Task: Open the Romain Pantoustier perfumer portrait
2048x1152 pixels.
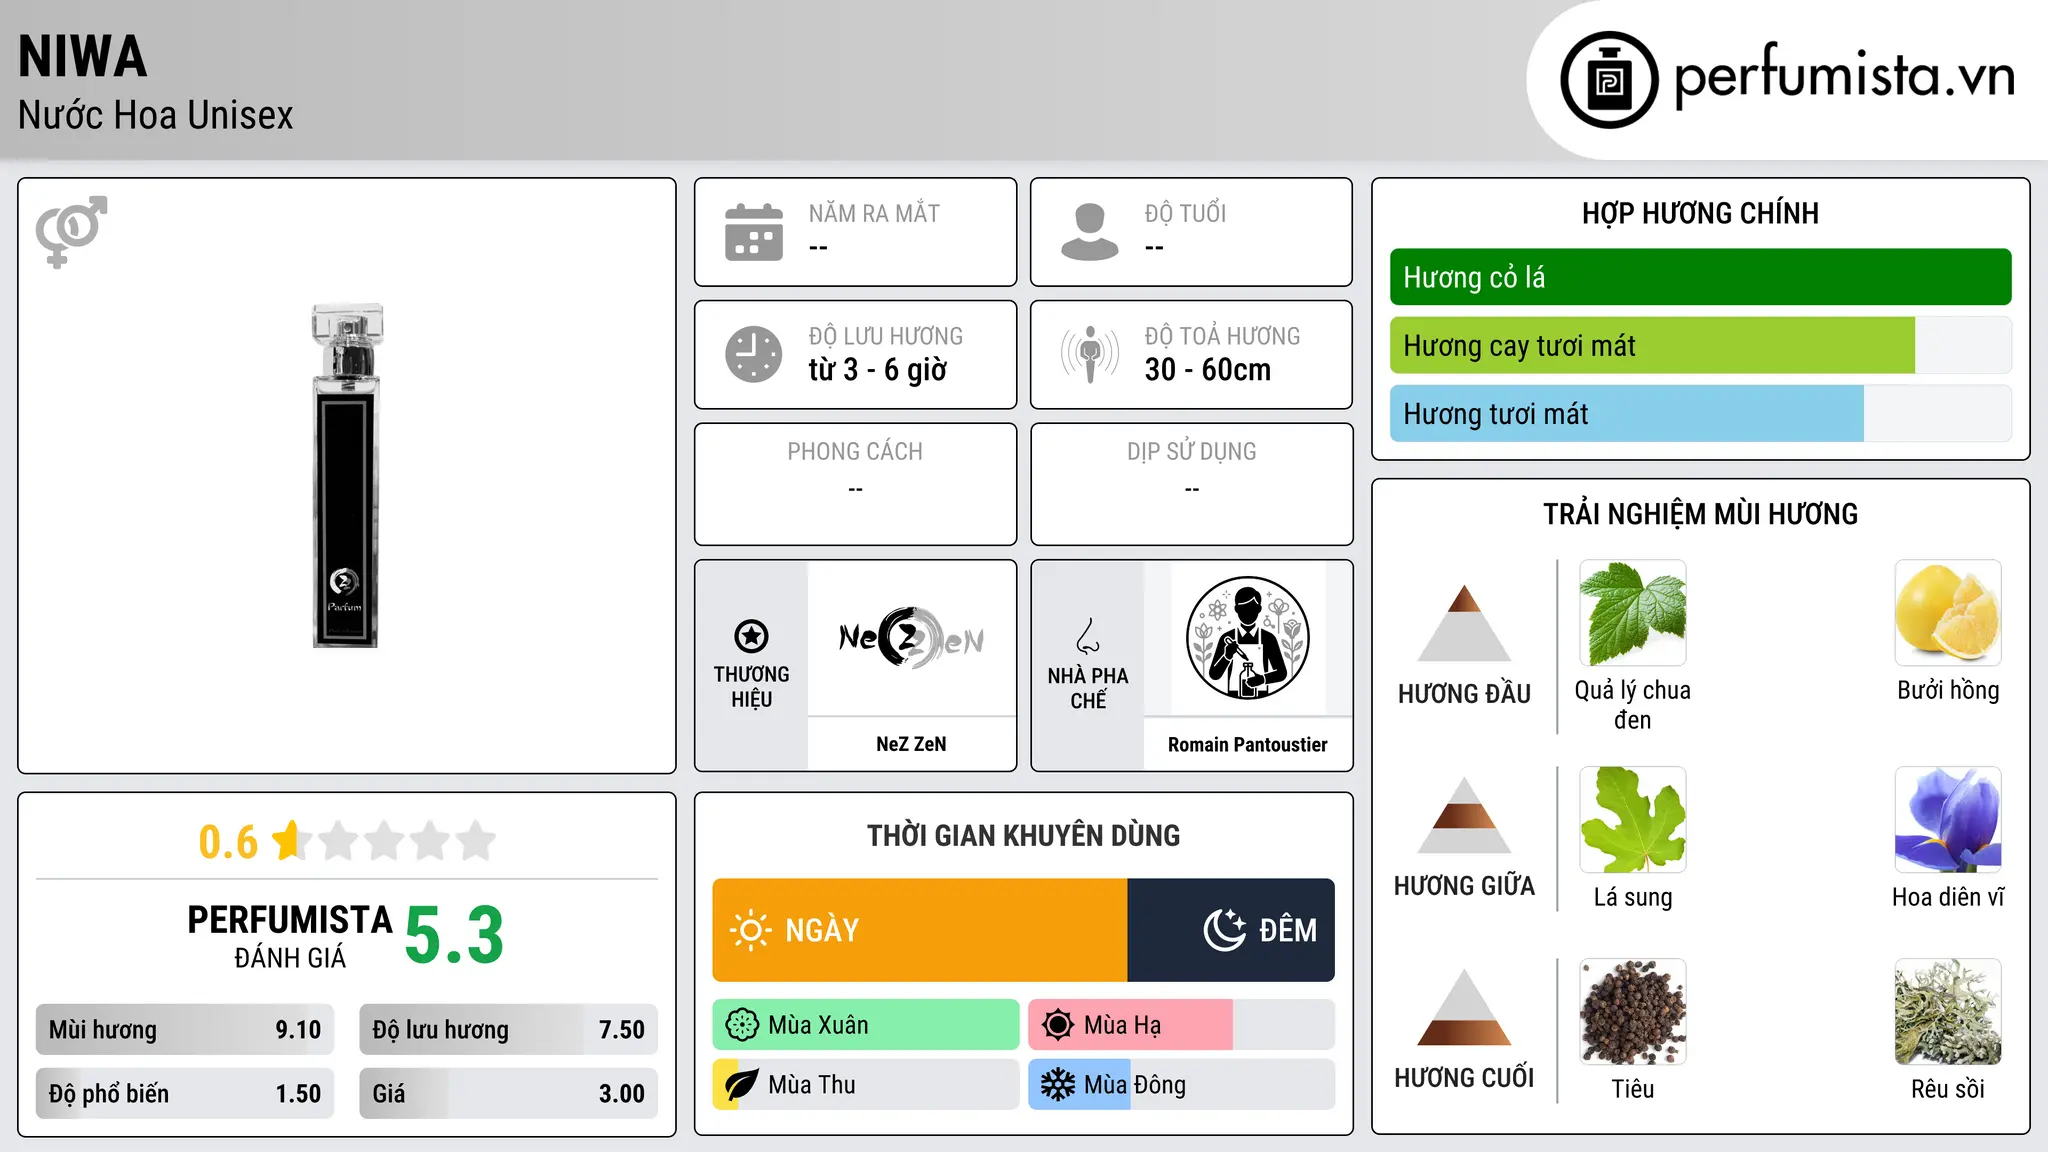Action: pos(1247,638)
